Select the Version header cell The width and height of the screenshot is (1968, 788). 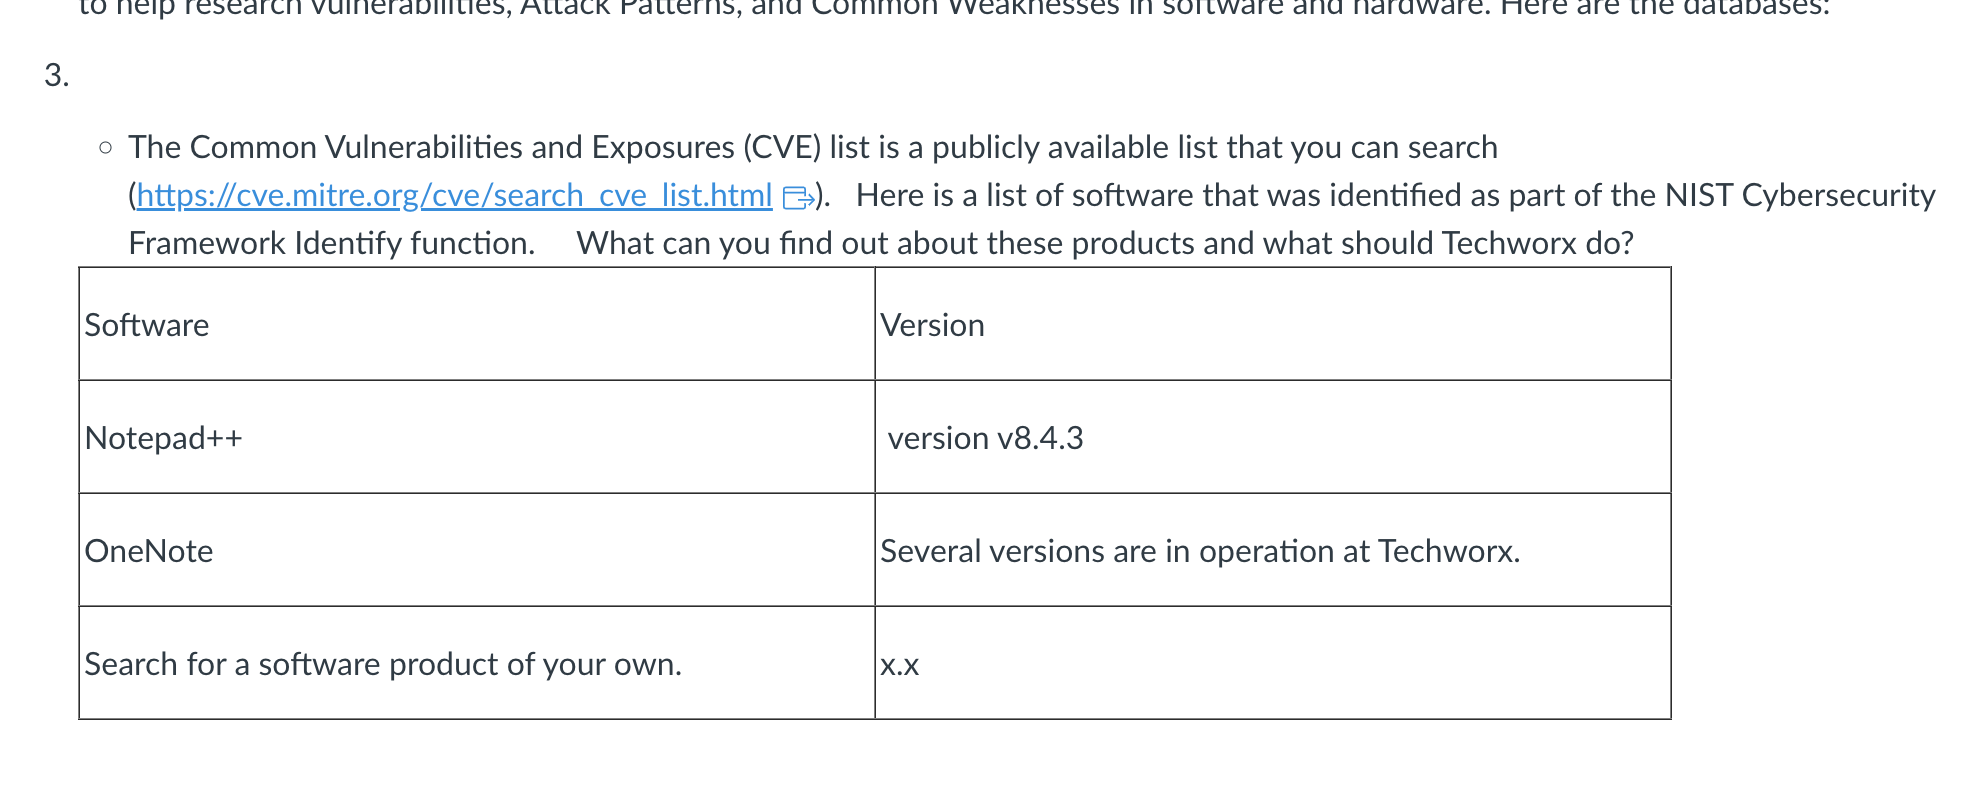pyautogui.click(x=1273, y=324)
